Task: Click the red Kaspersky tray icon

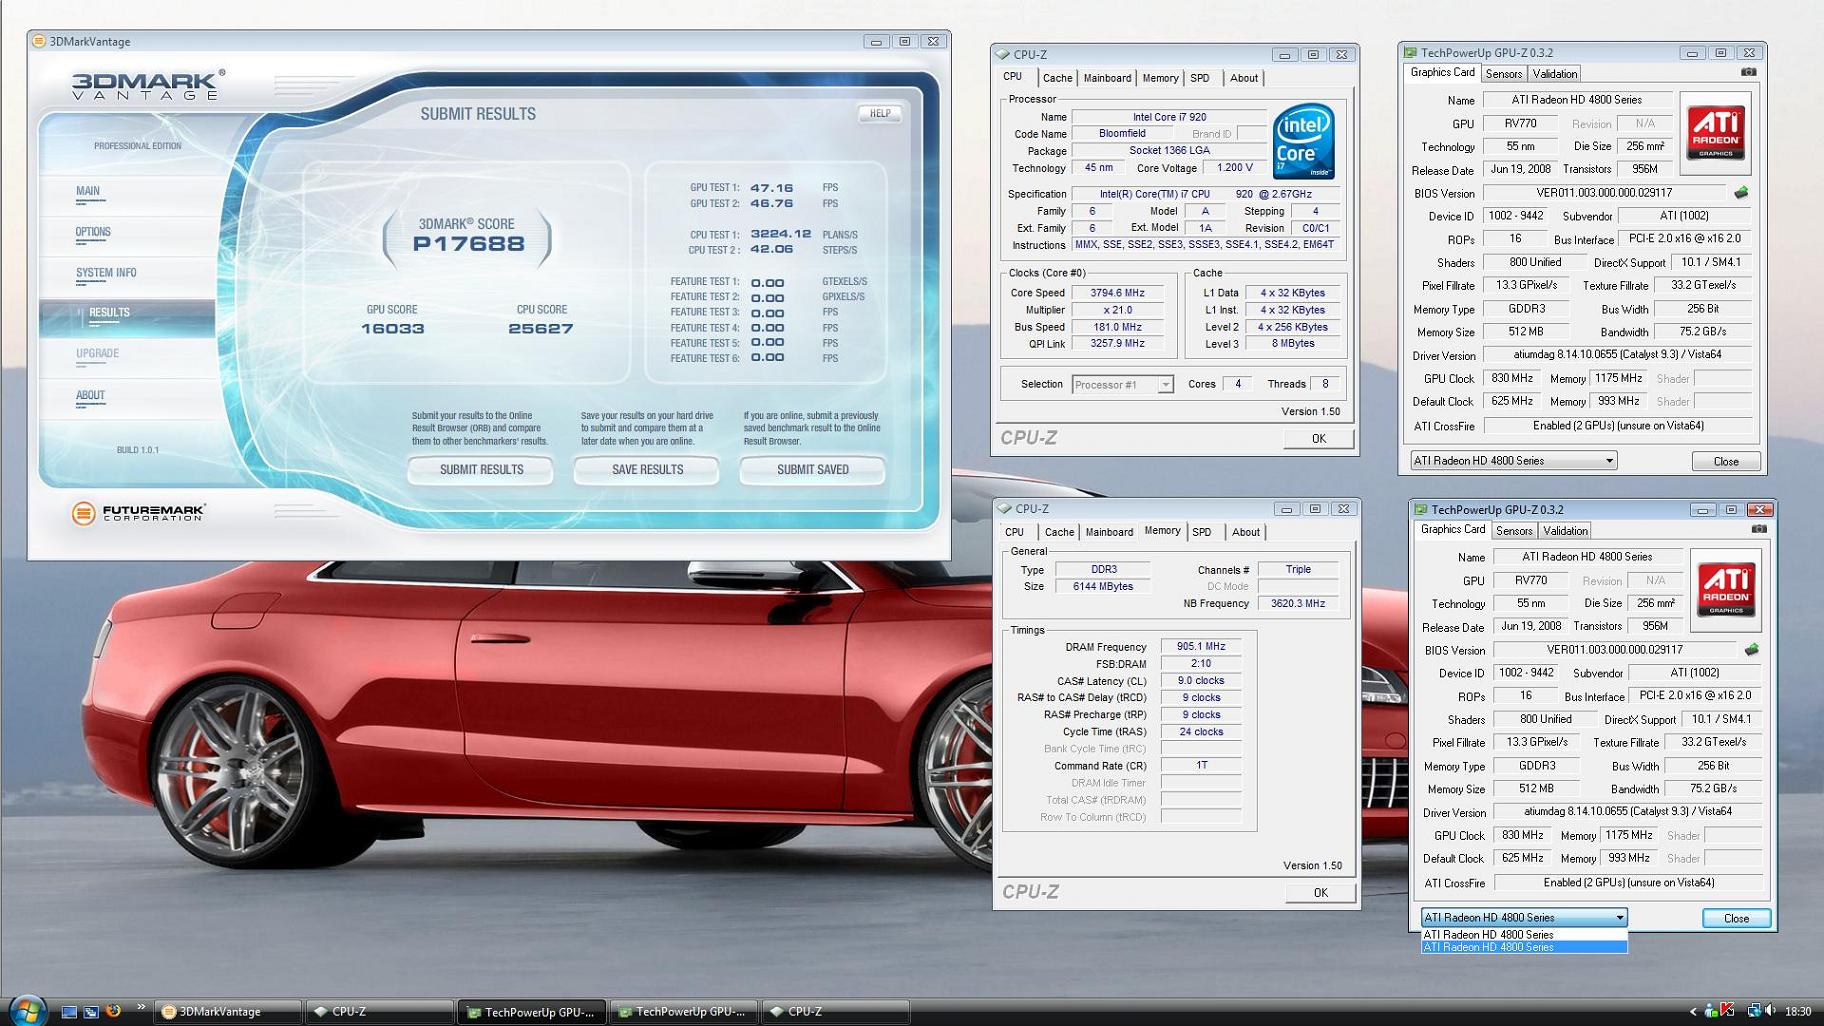Action: [x=1727, y=1011]
